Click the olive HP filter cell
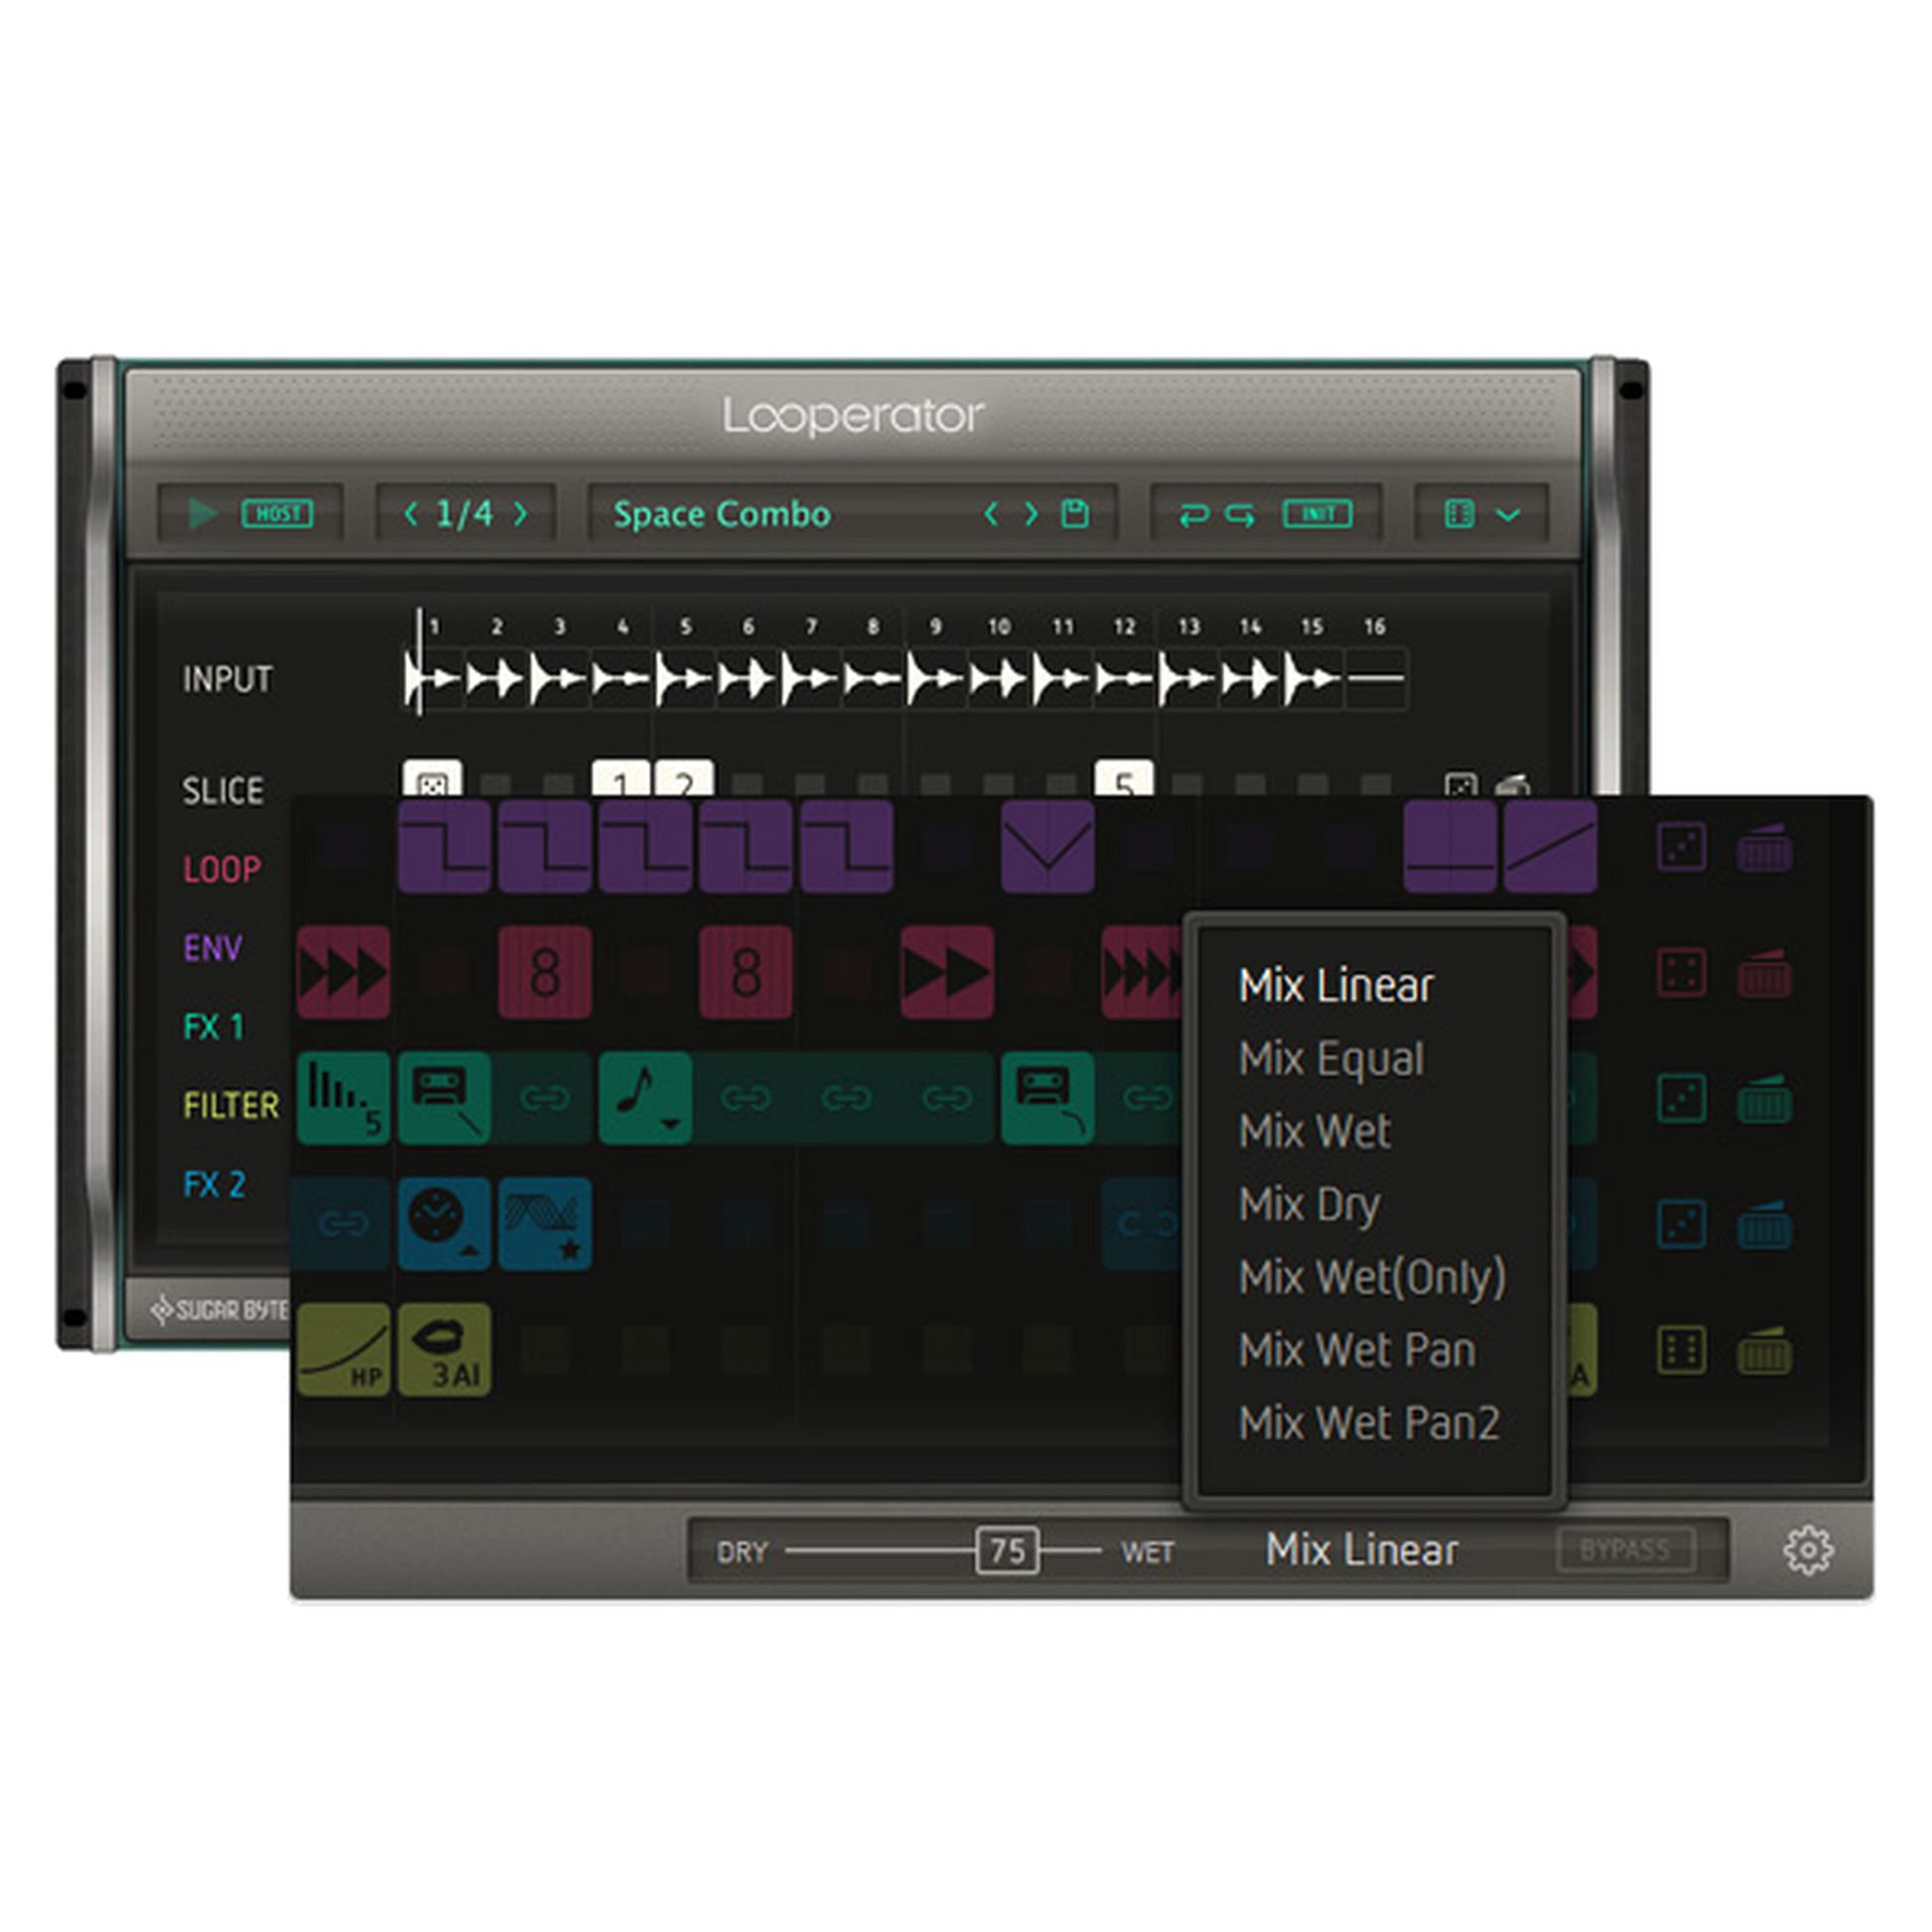This screenshot has width=1932, height=1932. (x=343, y=1350)
